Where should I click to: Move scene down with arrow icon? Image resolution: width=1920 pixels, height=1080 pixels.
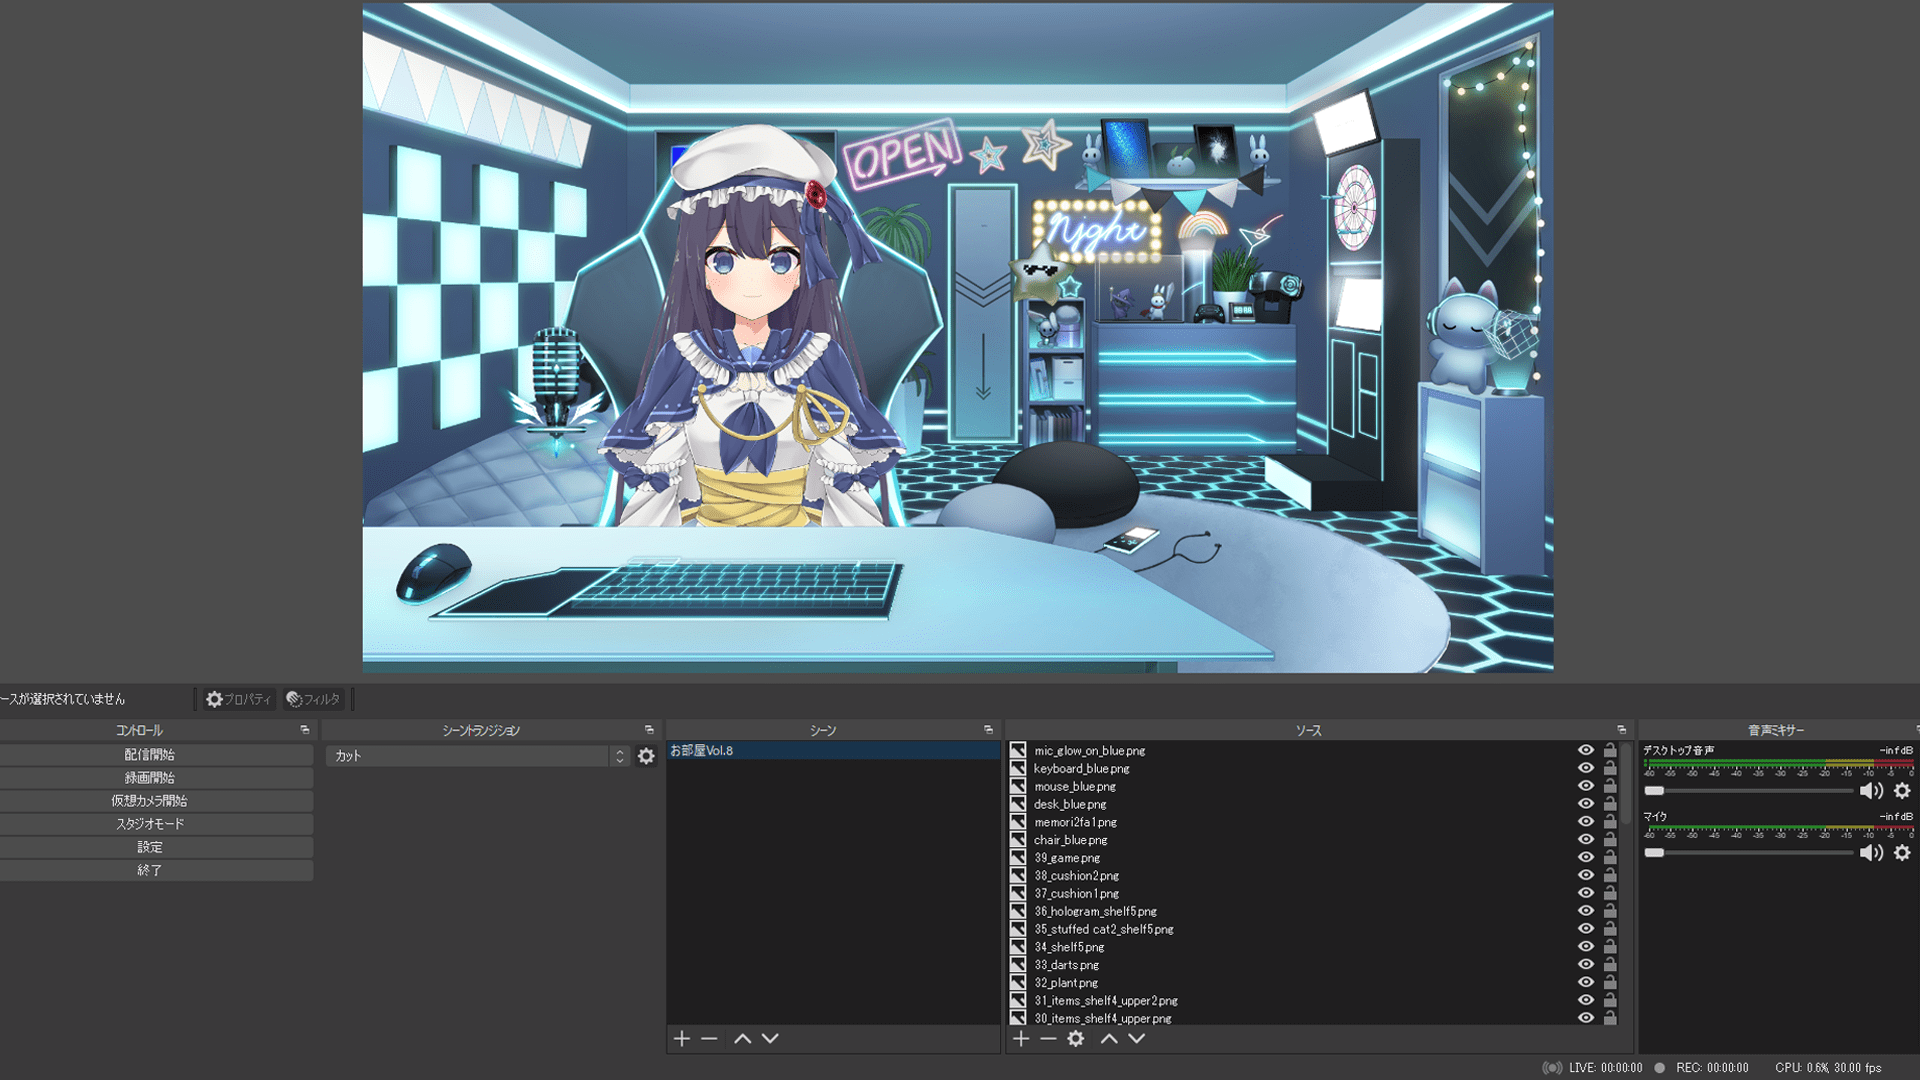(770, 1039)
